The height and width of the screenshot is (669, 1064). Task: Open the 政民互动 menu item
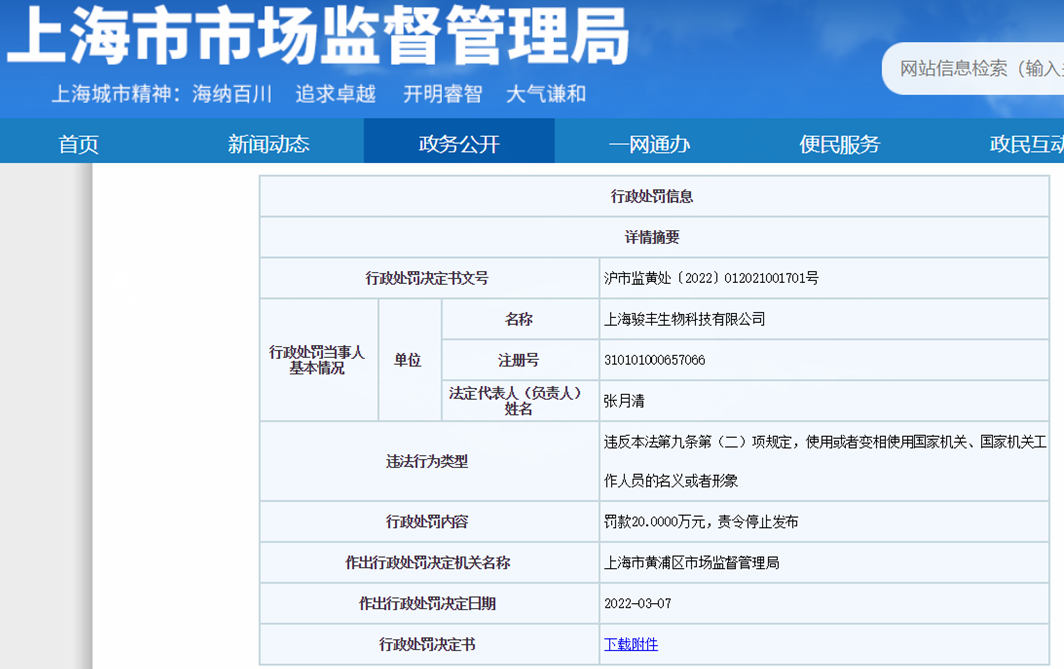(1020, 143)
